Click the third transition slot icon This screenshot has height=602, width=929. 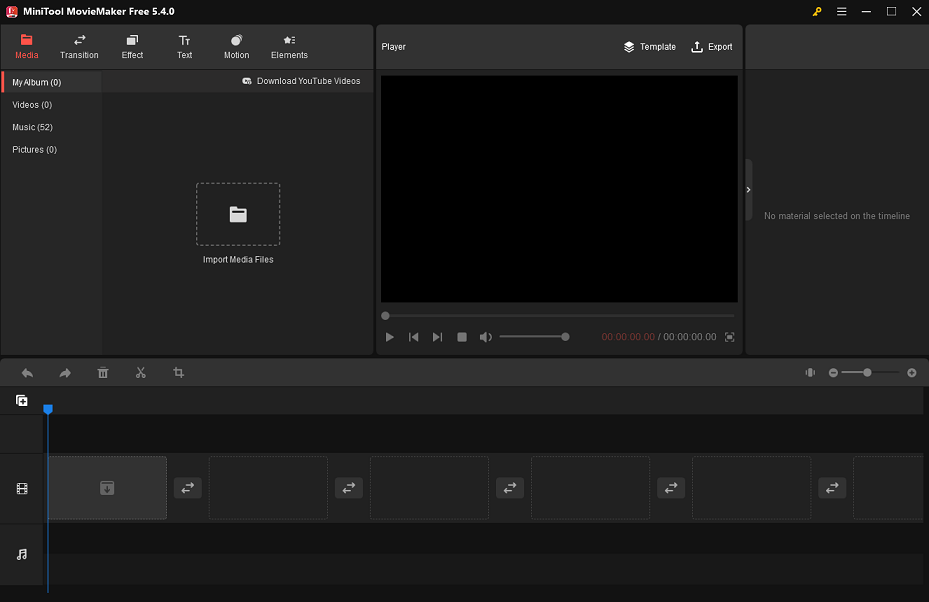tap(510, 488)
